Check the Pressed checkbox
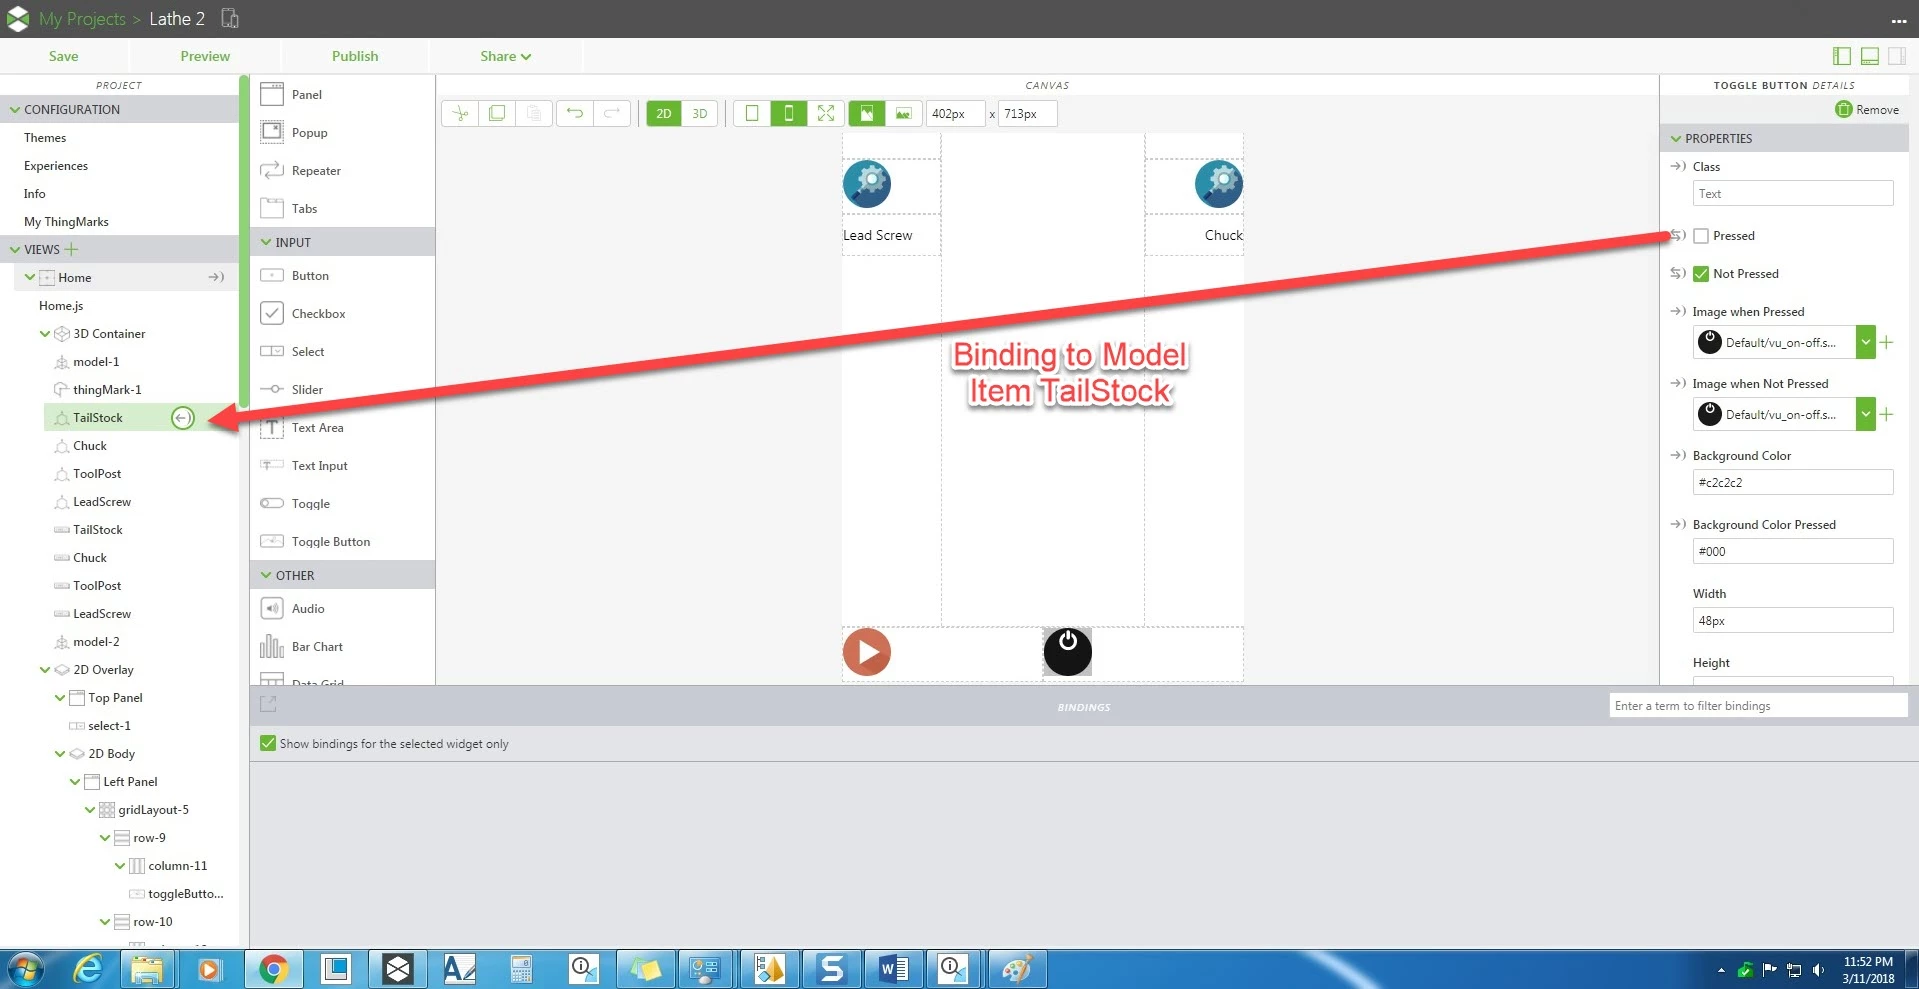The width and height of the screenshot is (1919, 989). point(1701,236)
